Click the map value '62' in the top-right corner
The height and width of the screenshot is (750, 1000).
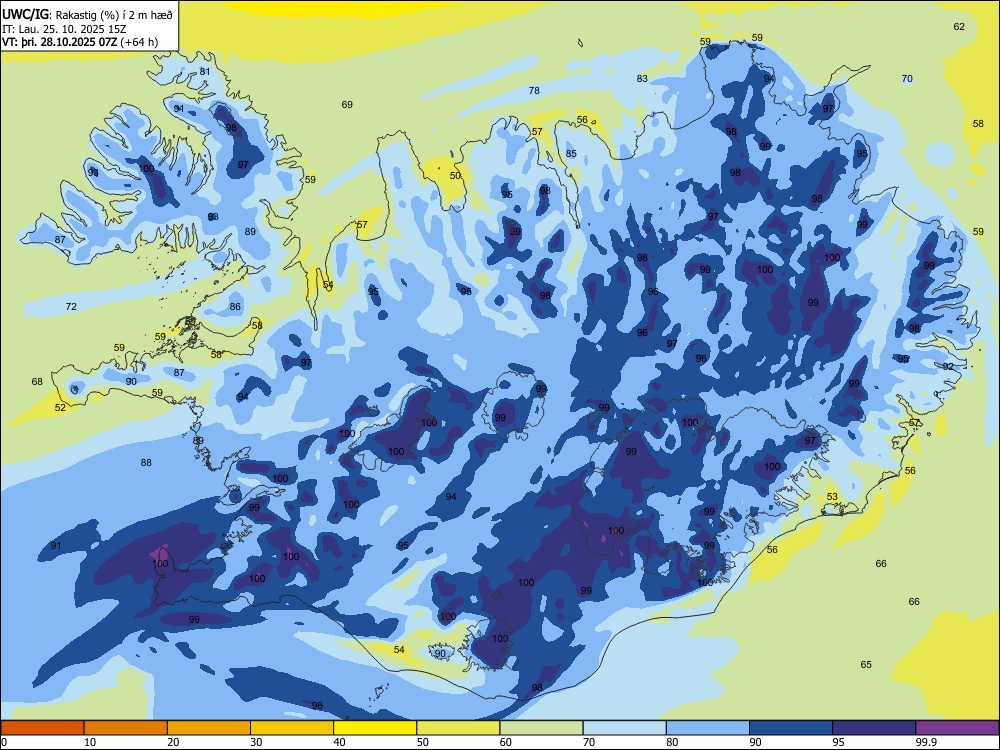pyautogui.click(x=959, y=26)
